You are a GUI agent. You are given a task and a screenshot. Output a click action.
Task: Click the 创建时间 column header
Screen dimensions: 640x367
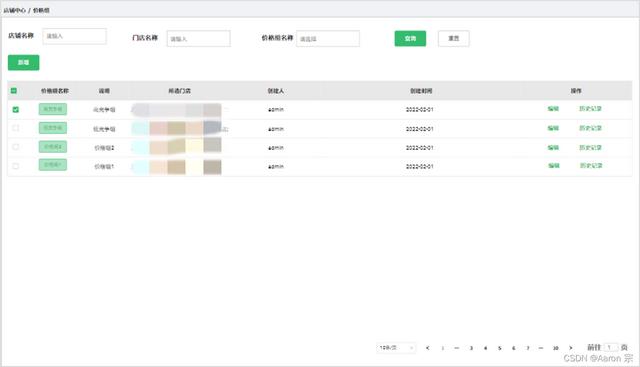(x=421, y=91)
